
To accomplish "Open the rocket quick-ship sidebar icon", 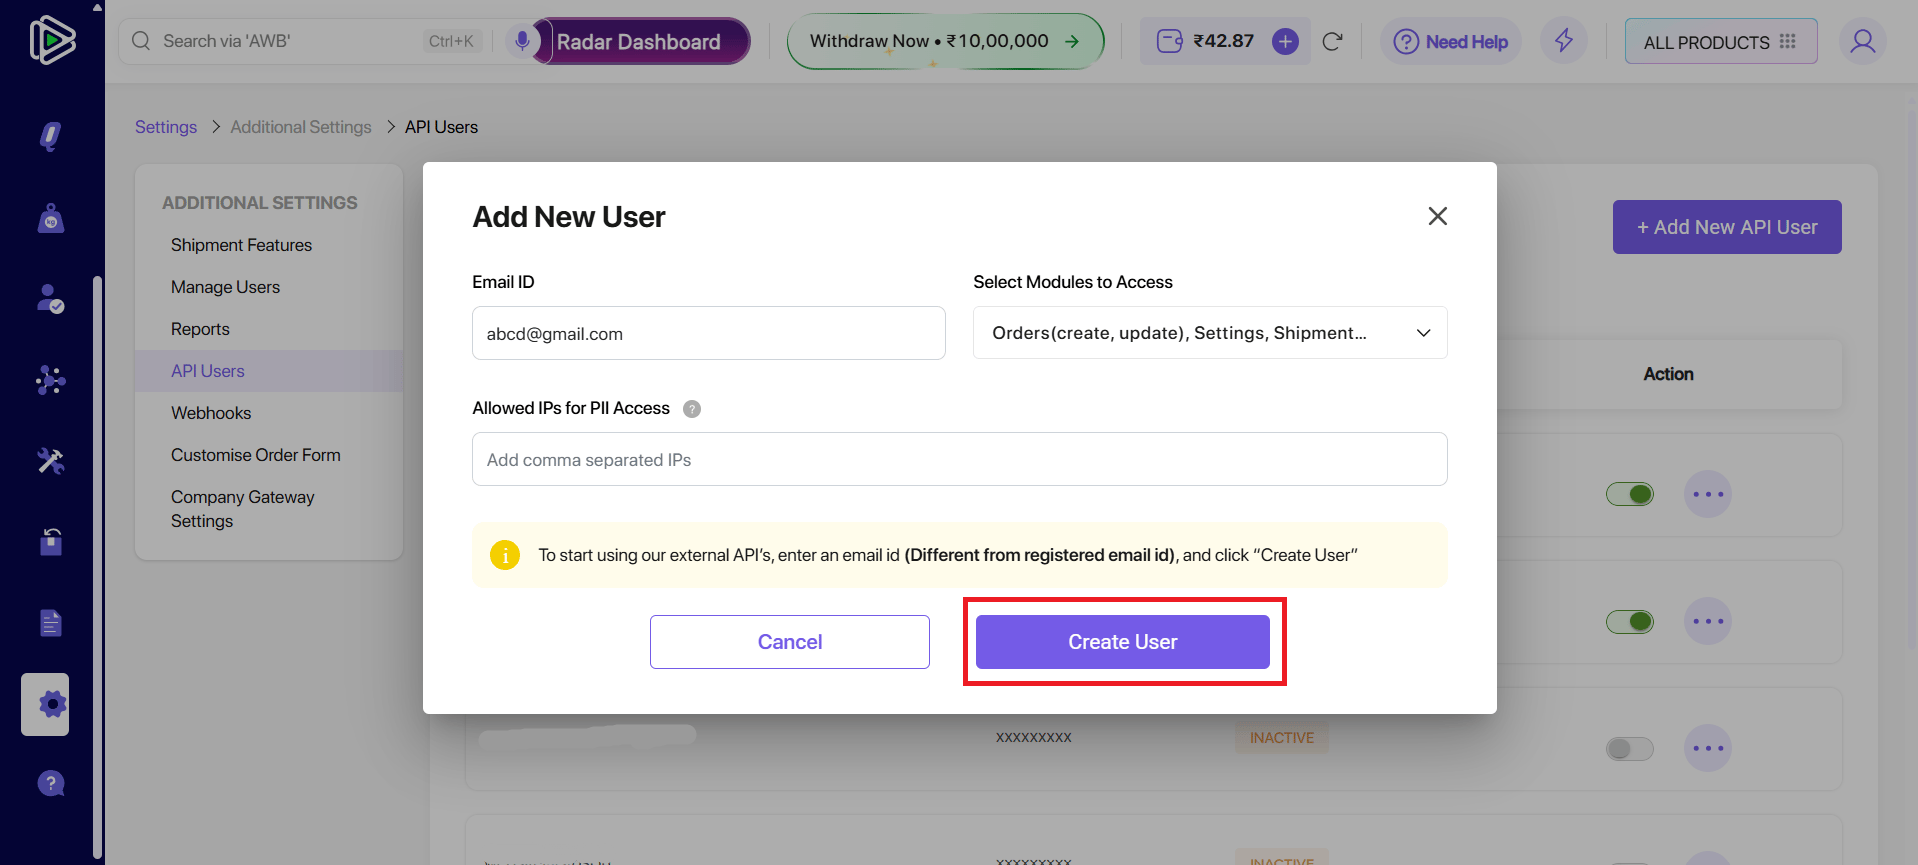I will (51, 136).
